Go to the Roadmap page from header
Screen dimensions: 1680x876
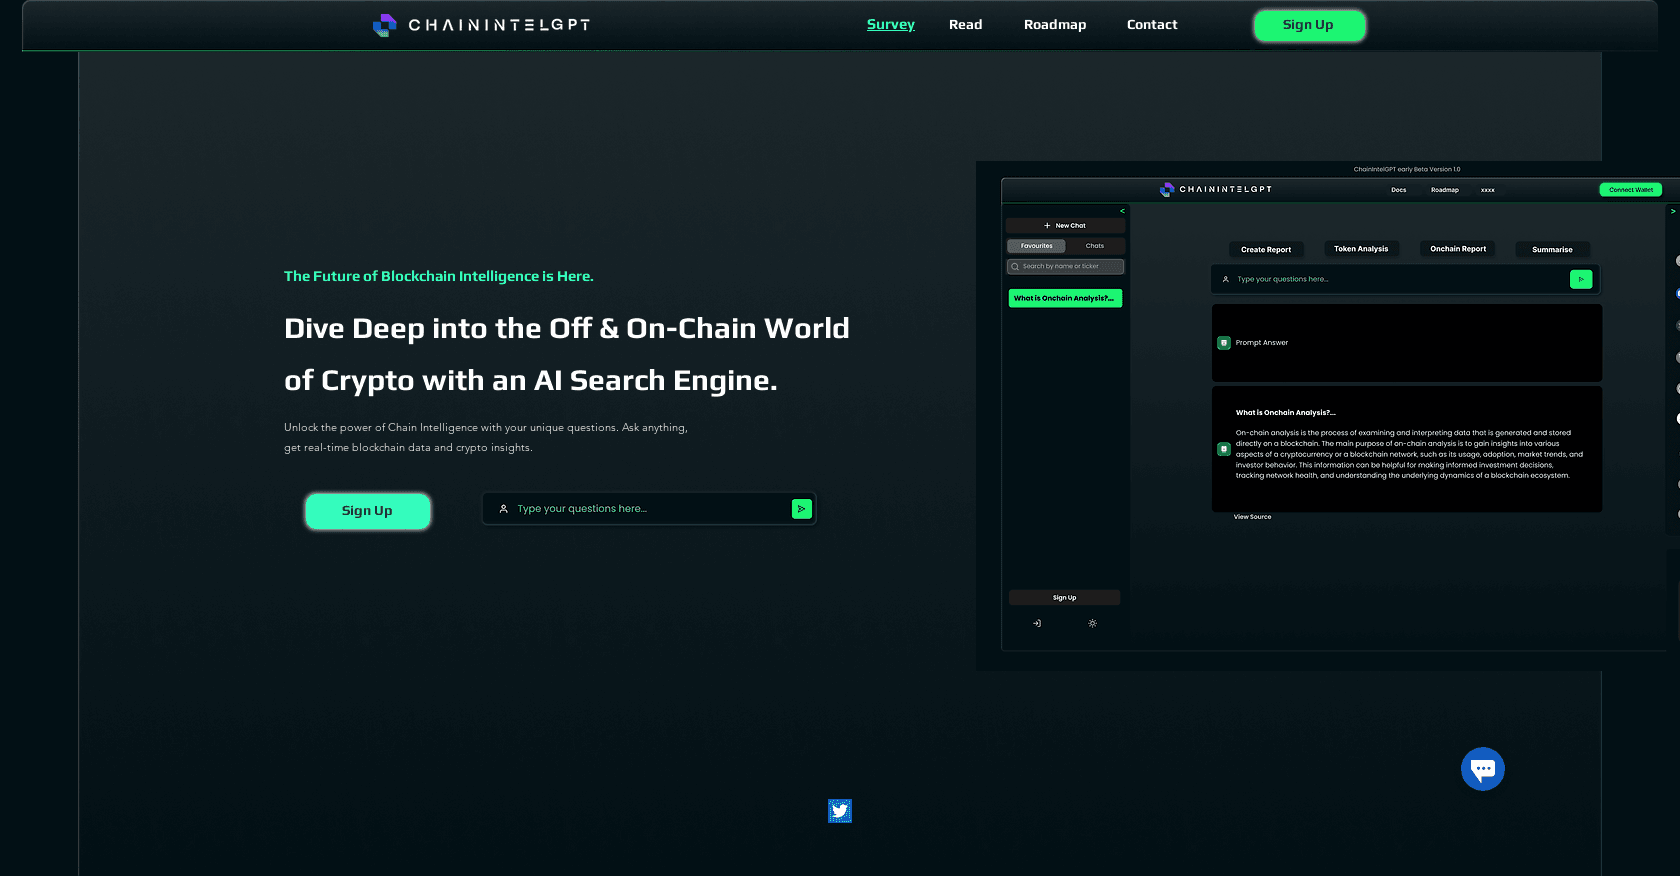coord(1055,25)
